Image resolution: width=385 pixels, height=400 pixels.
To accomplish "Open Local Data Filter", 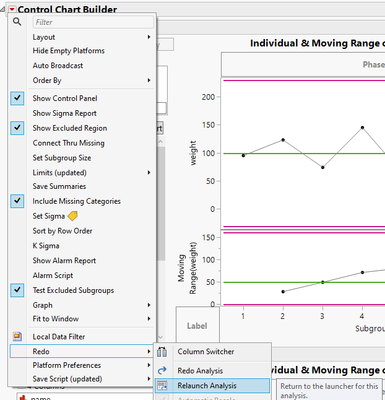I will (x=59, y=337).
